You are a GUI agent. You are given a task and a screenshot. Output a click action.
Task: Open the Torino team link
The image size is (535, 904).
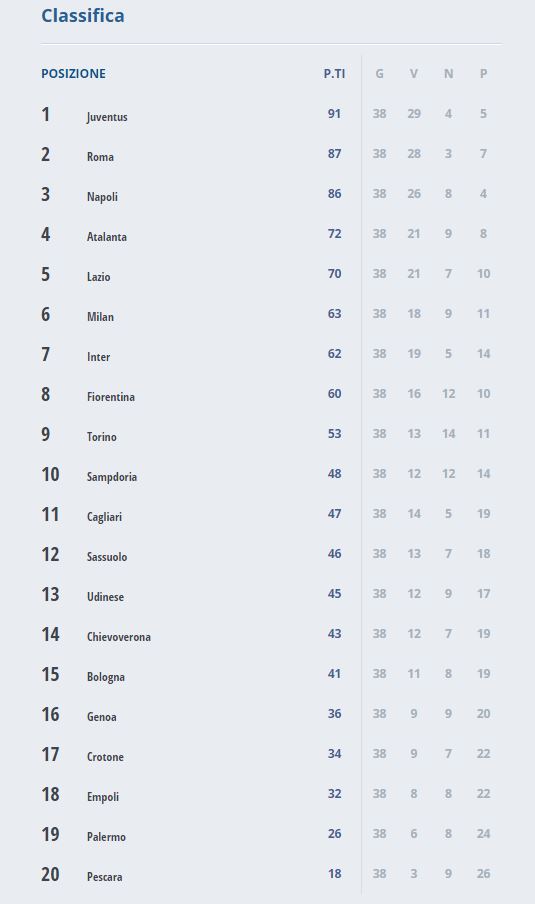[101, 437]
